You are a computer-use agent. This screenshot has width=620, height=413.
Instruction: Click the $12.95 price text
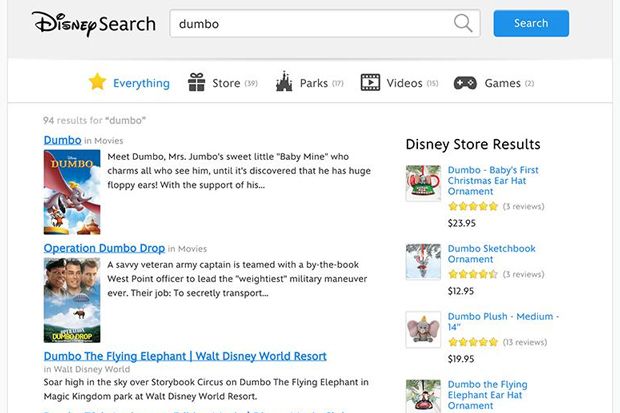tap(461, 291)
